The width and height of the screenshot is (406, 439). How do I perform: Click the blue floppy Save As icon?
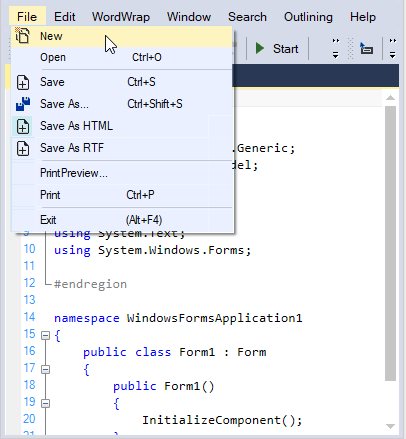[23, 104]
